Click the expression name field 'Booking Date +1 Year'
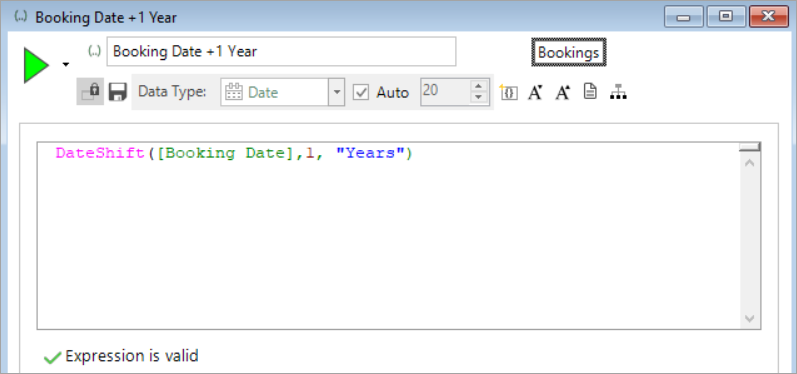Viewport: 797px width, 374px height. click(281, 51)
